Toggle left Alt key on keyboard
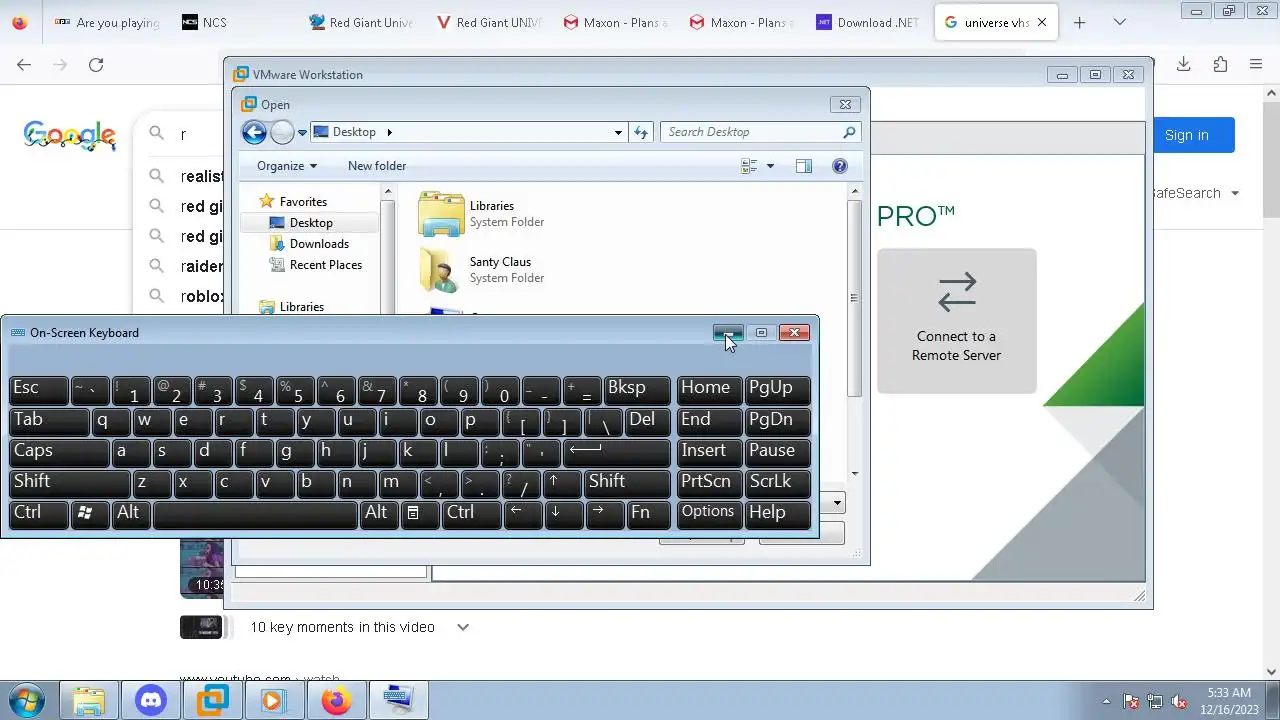The width and height of the screenshot is (1280, 720). tap(131, 513)
